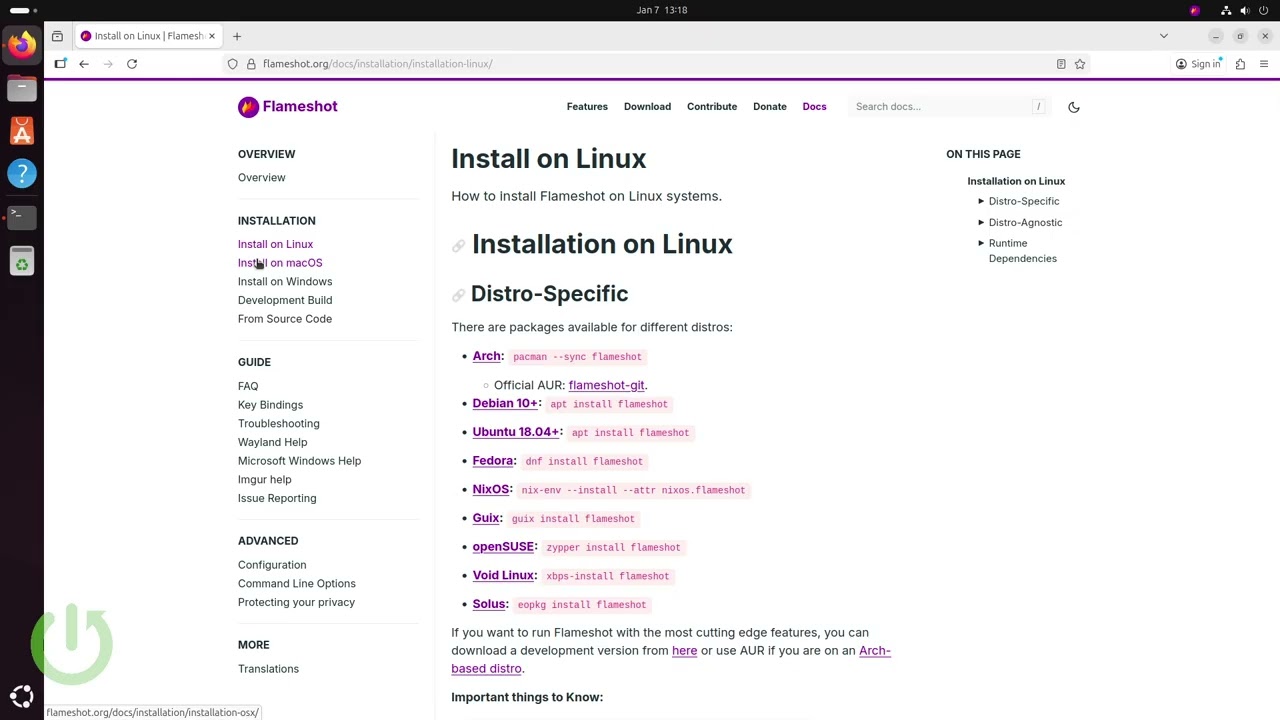
Task: Click browser back arrow
Action: click(x=84, y=64)
